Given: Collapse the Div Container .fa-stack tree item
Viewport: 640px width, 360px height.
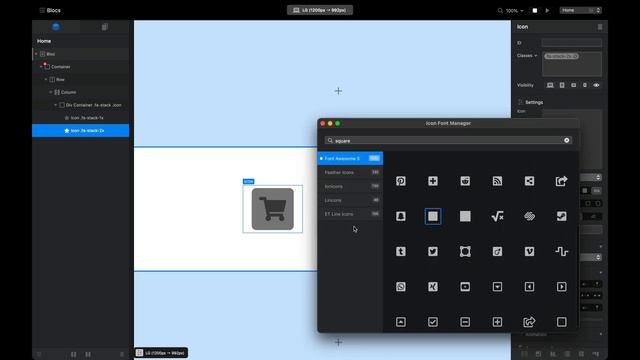Looking at the screenshot, I should pyautogui.click(x=56, y=105).
